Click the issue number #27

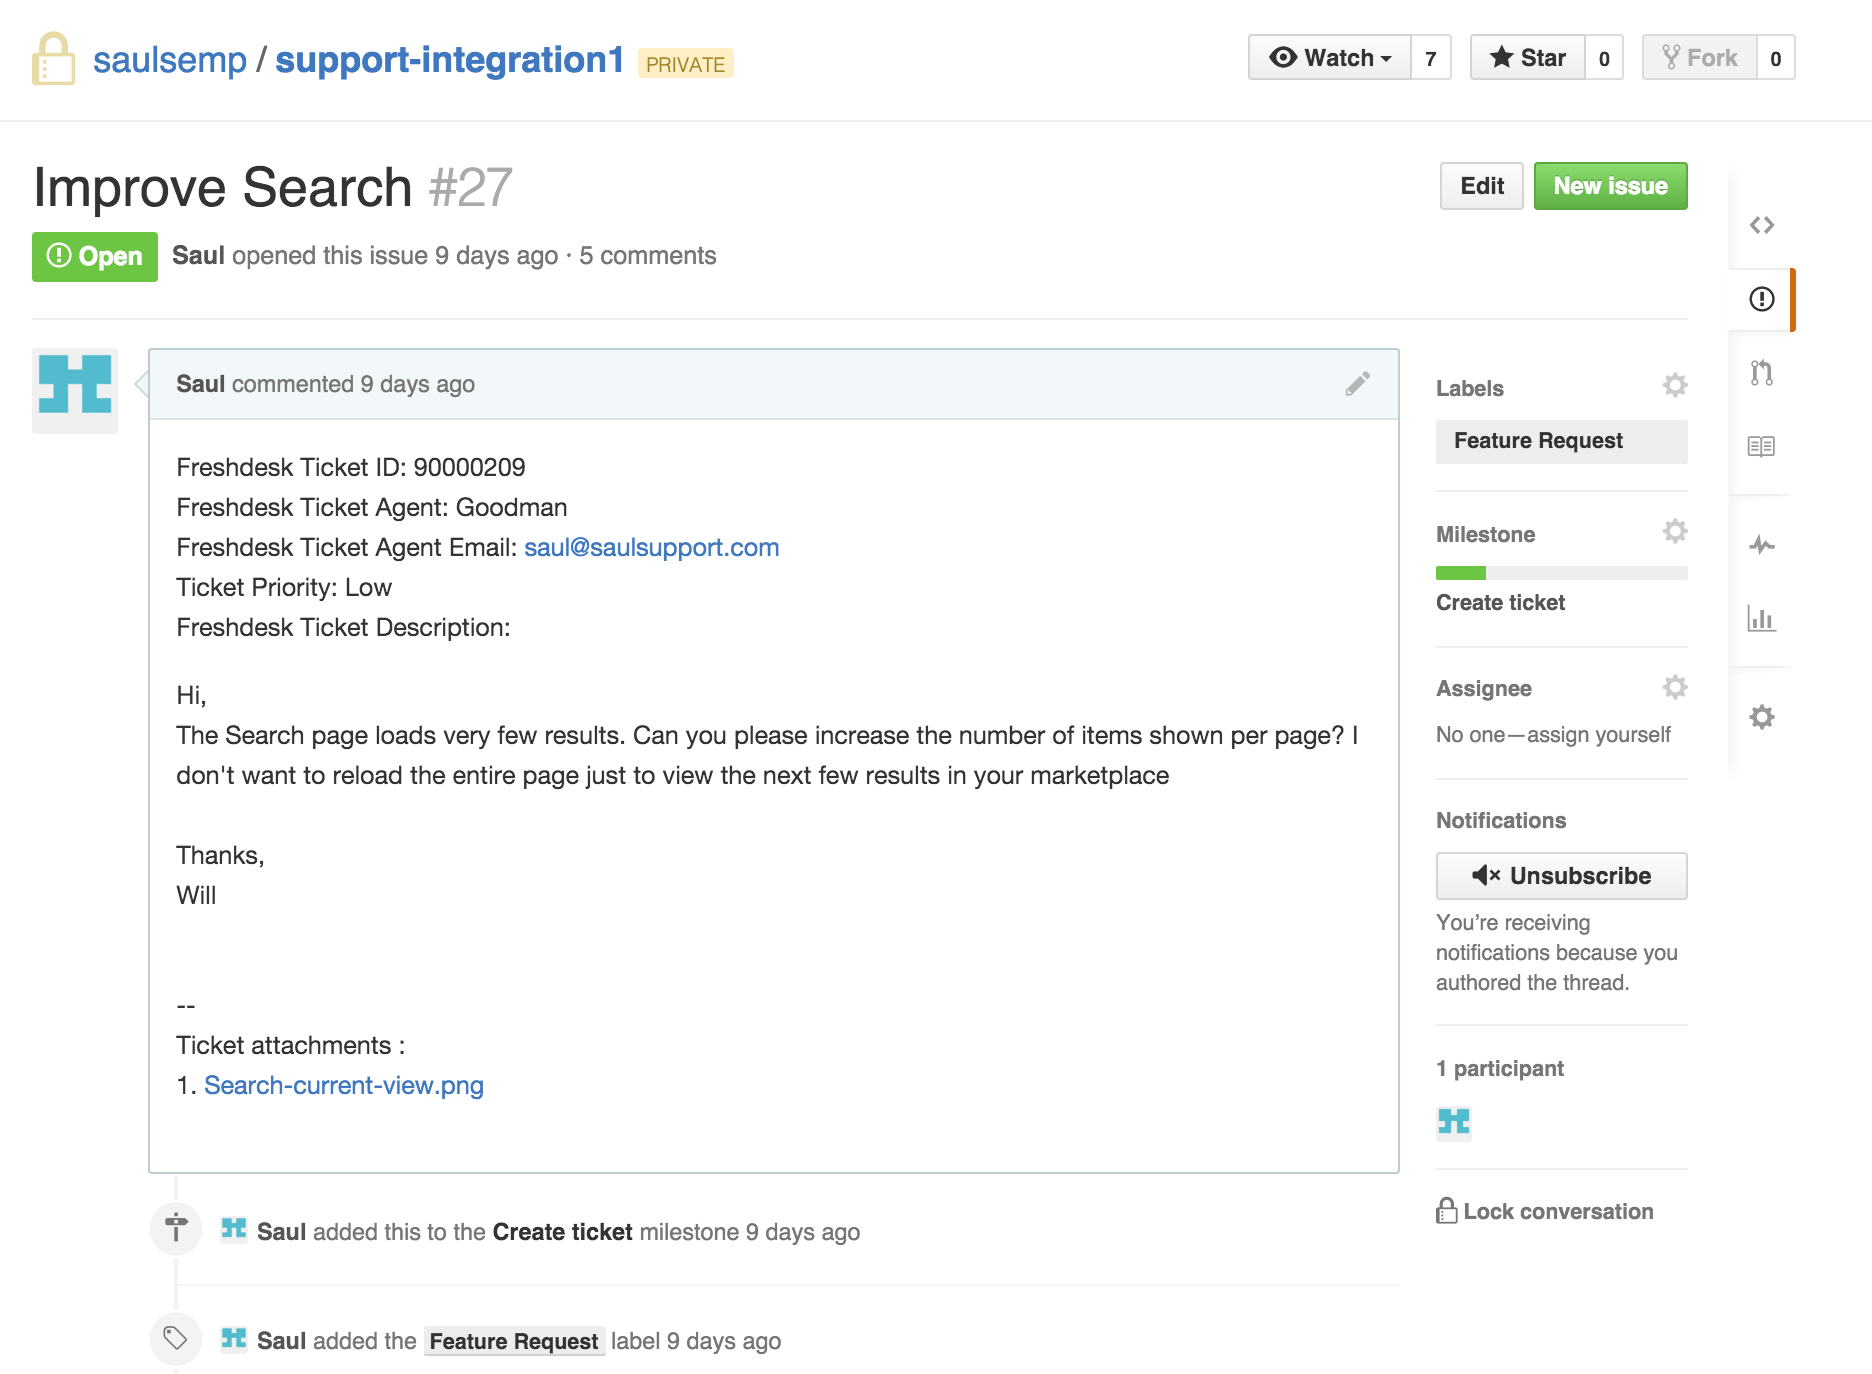[471, 187]
